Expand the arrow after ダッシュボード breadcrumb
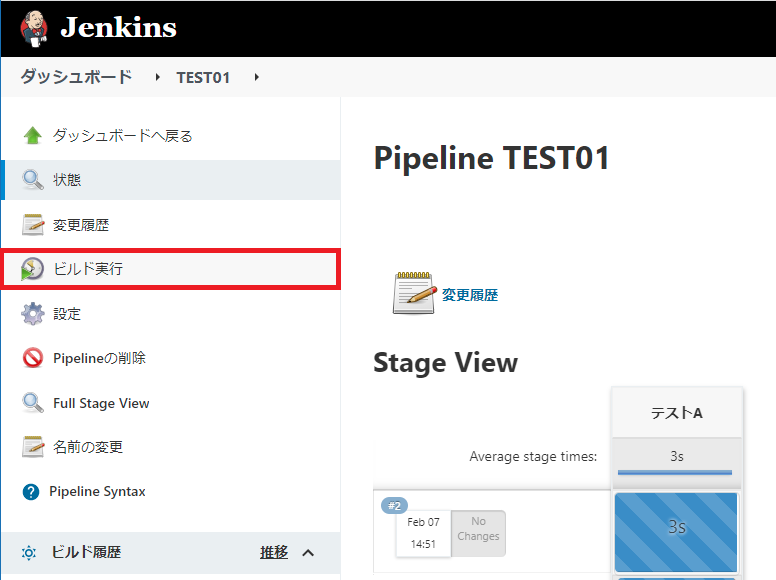The height and width of the screenshot is (580, 776). (x=157, y=77)
